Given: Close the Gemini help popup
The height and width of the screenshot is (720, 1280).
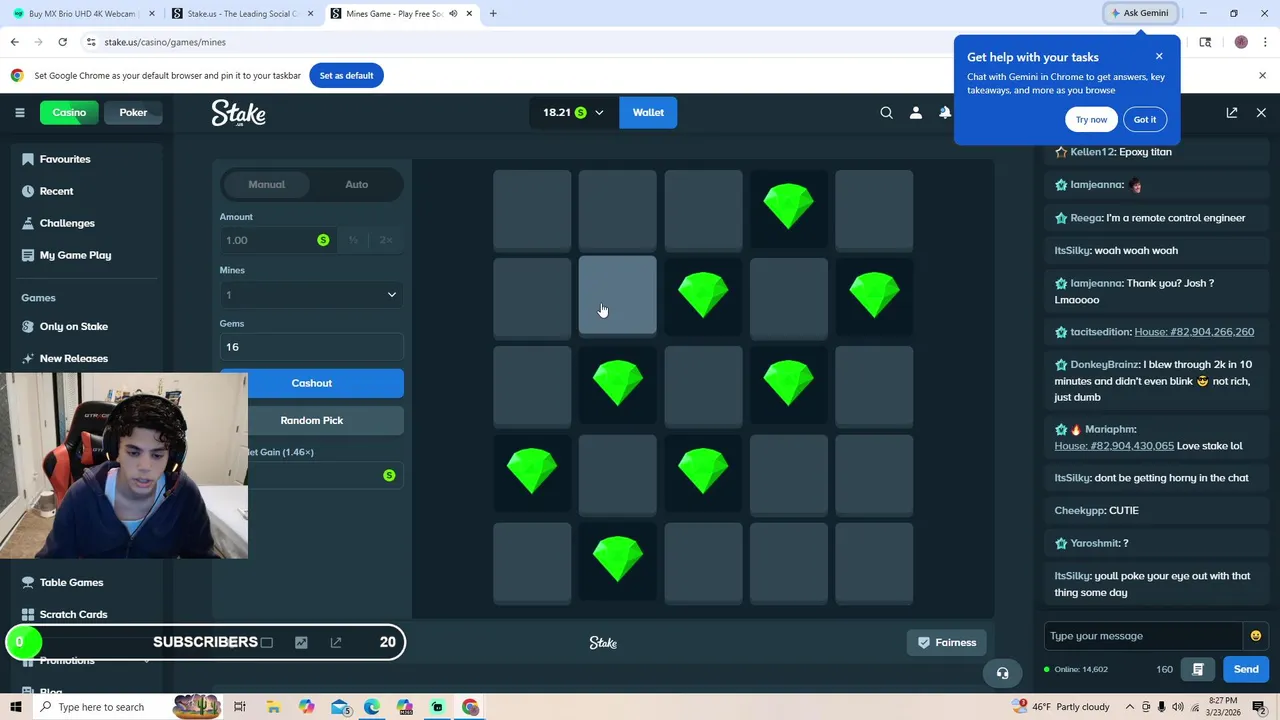Looking at the screenshot, I should 1159,56.
